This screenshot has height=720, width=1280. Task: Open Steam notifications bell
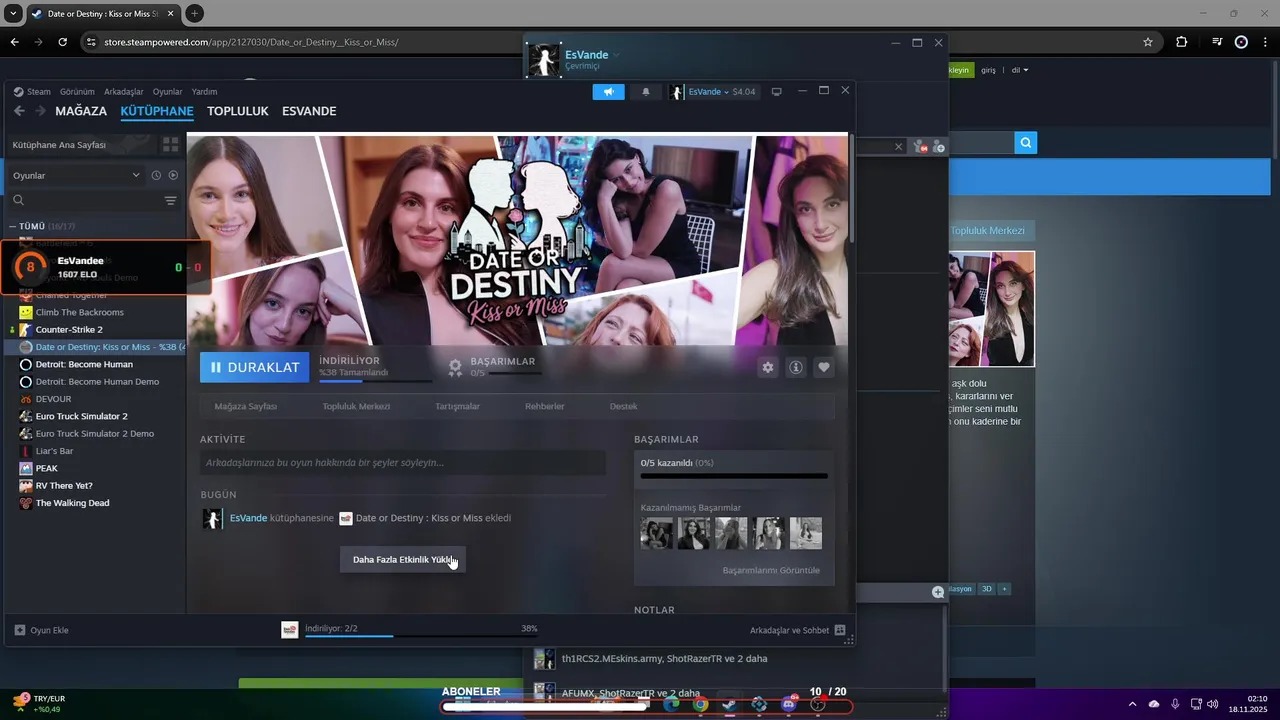645,92
